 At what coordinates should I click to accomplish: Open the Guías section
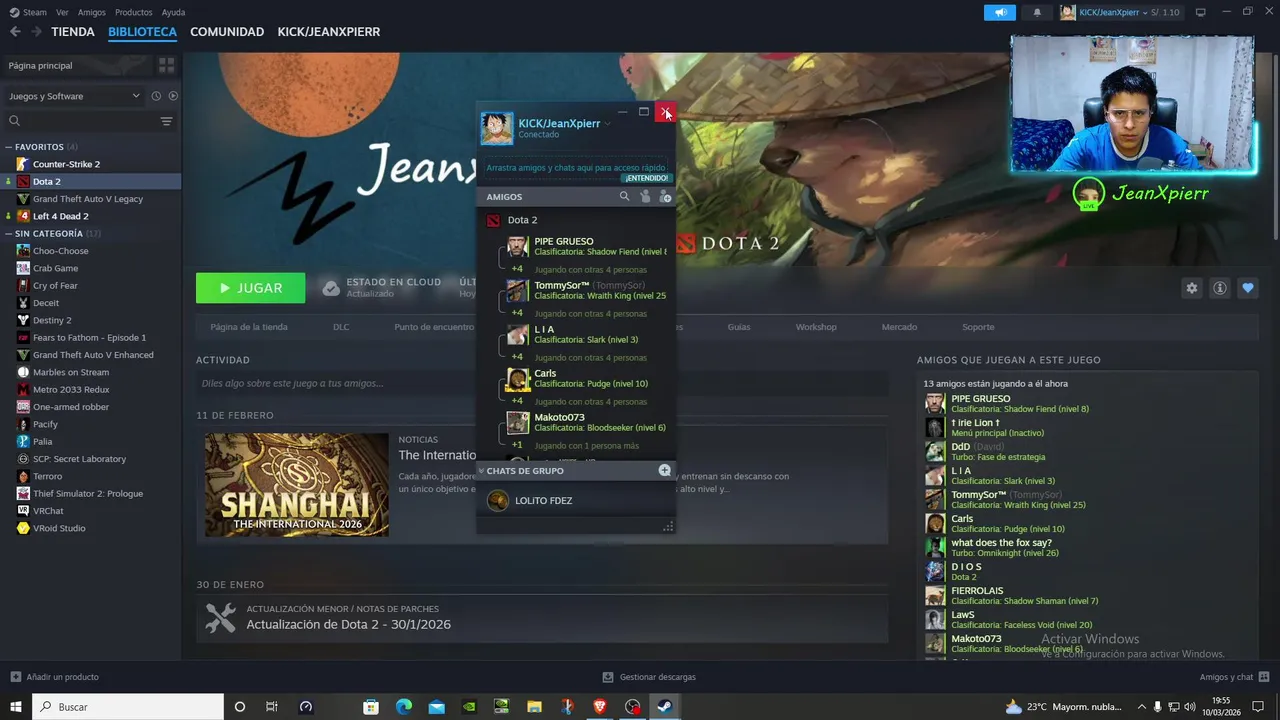pos(739,327)
